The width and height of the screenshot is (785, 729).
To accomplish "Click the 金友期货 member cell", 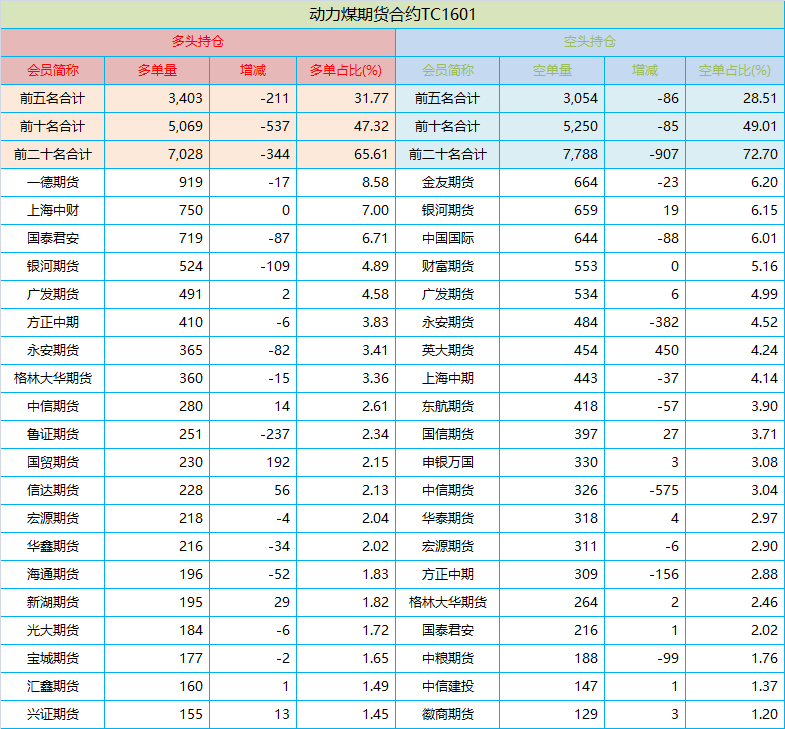I will click(x=448, y=182).
